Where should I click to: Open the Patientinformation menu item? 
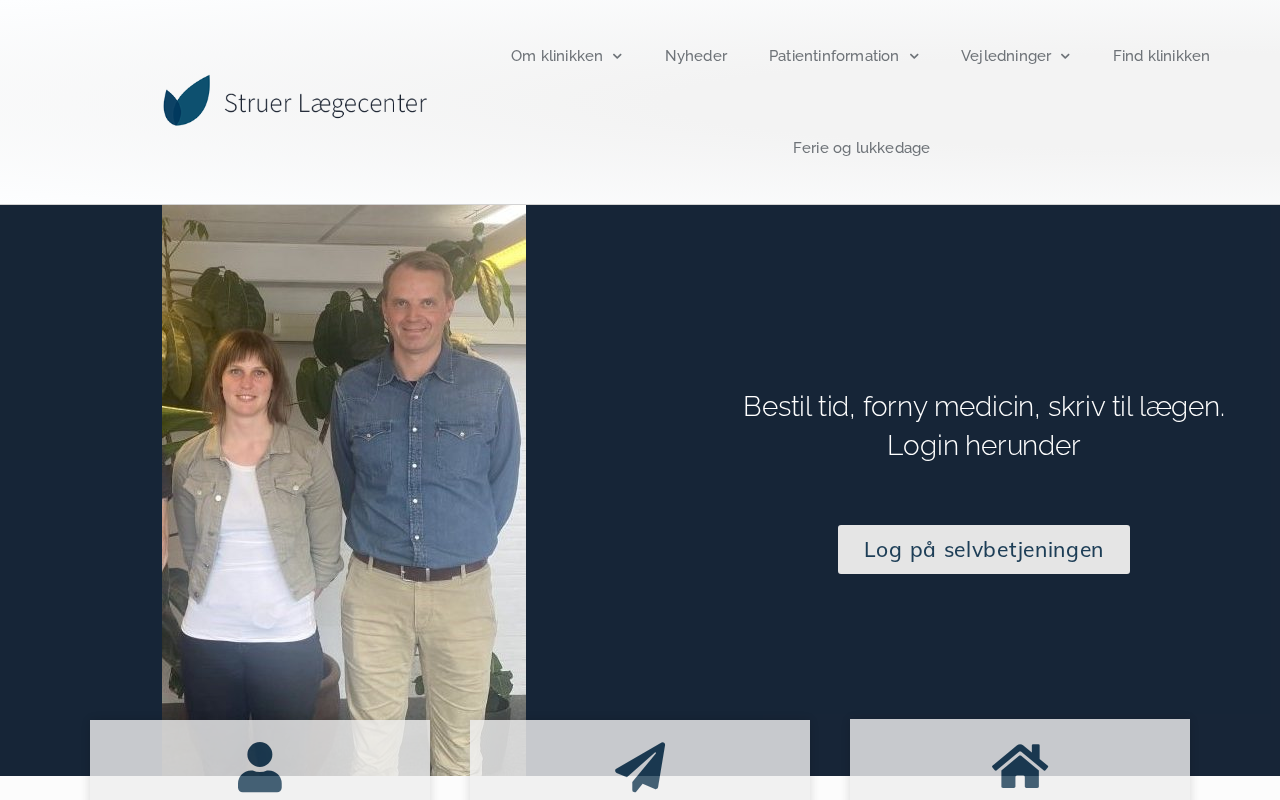pyautogui.click(x=834, y=56)
